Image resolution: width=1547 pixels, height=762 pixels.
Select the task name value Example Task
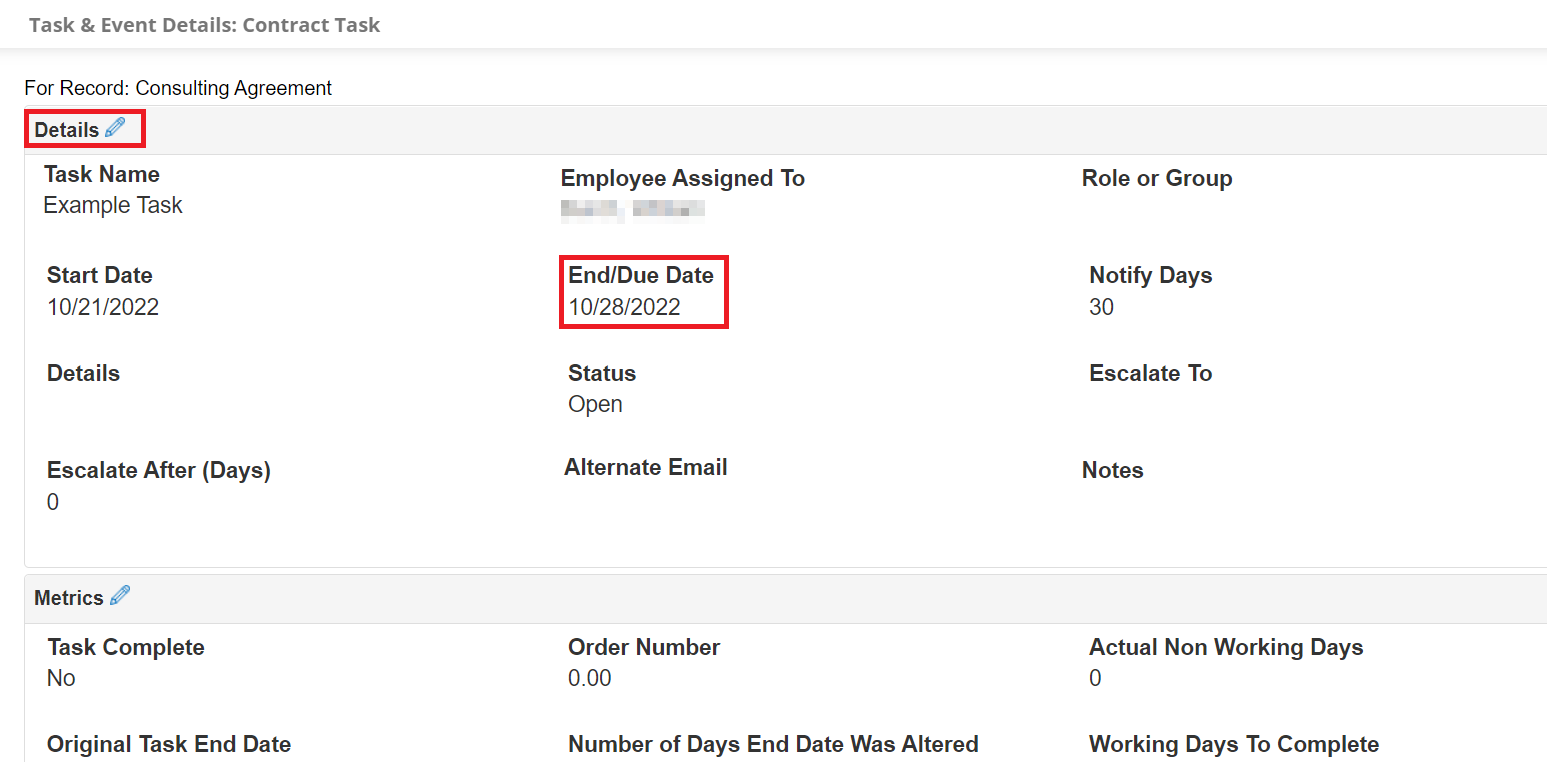pos(113,205)
